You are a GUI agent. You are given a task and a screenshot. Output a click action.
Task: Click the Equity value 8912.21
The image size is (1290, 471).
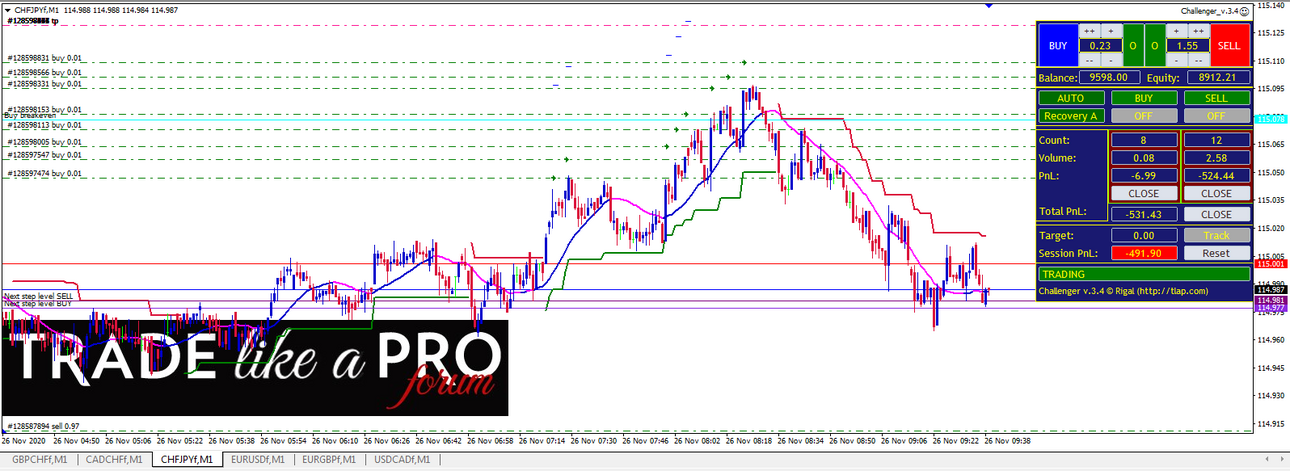point(1218,77)
